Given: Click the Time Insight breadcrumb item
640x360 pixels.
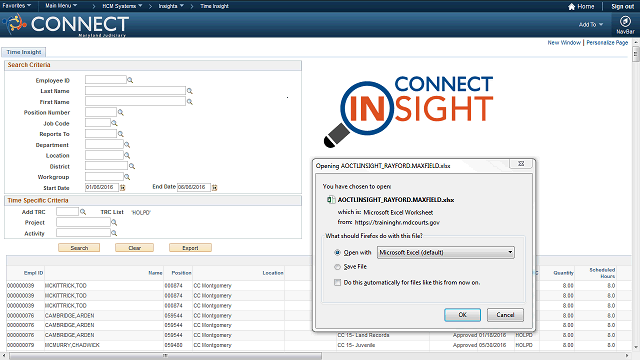Looking at the screenshot, I should click(x=214, y=6).
